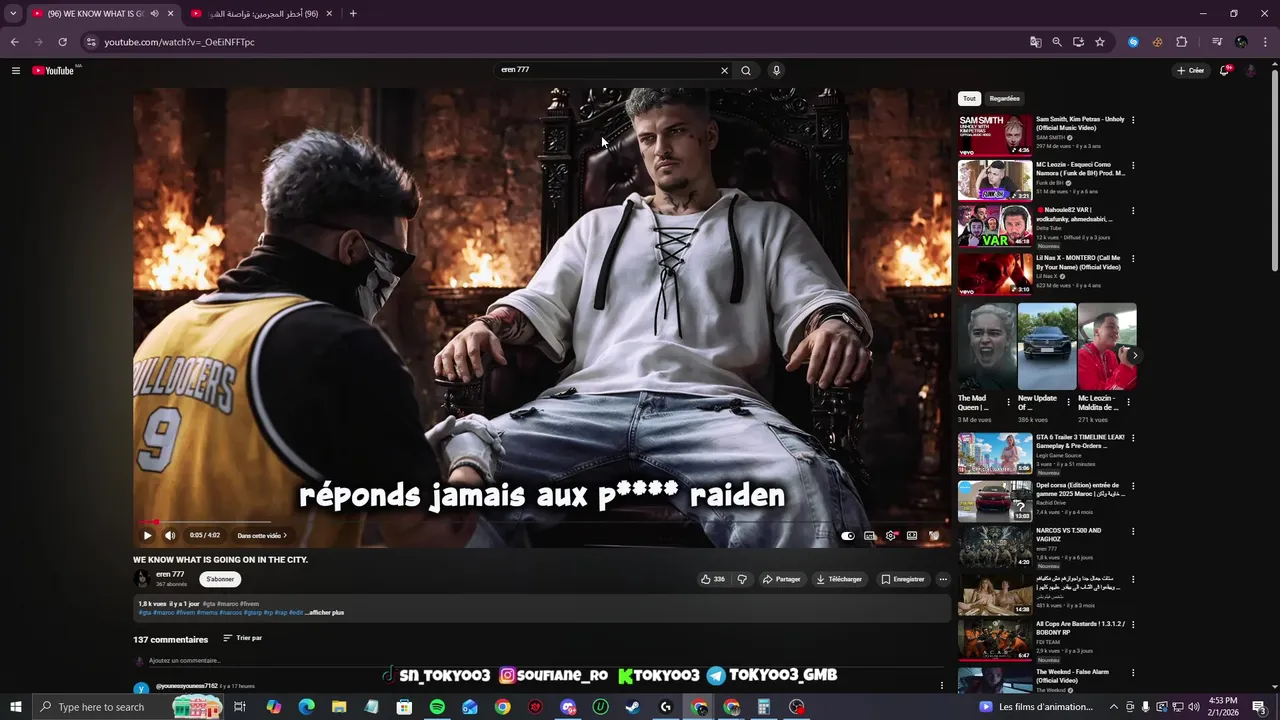Switch to the Arabic-titled second browser tab

[262, 14]
